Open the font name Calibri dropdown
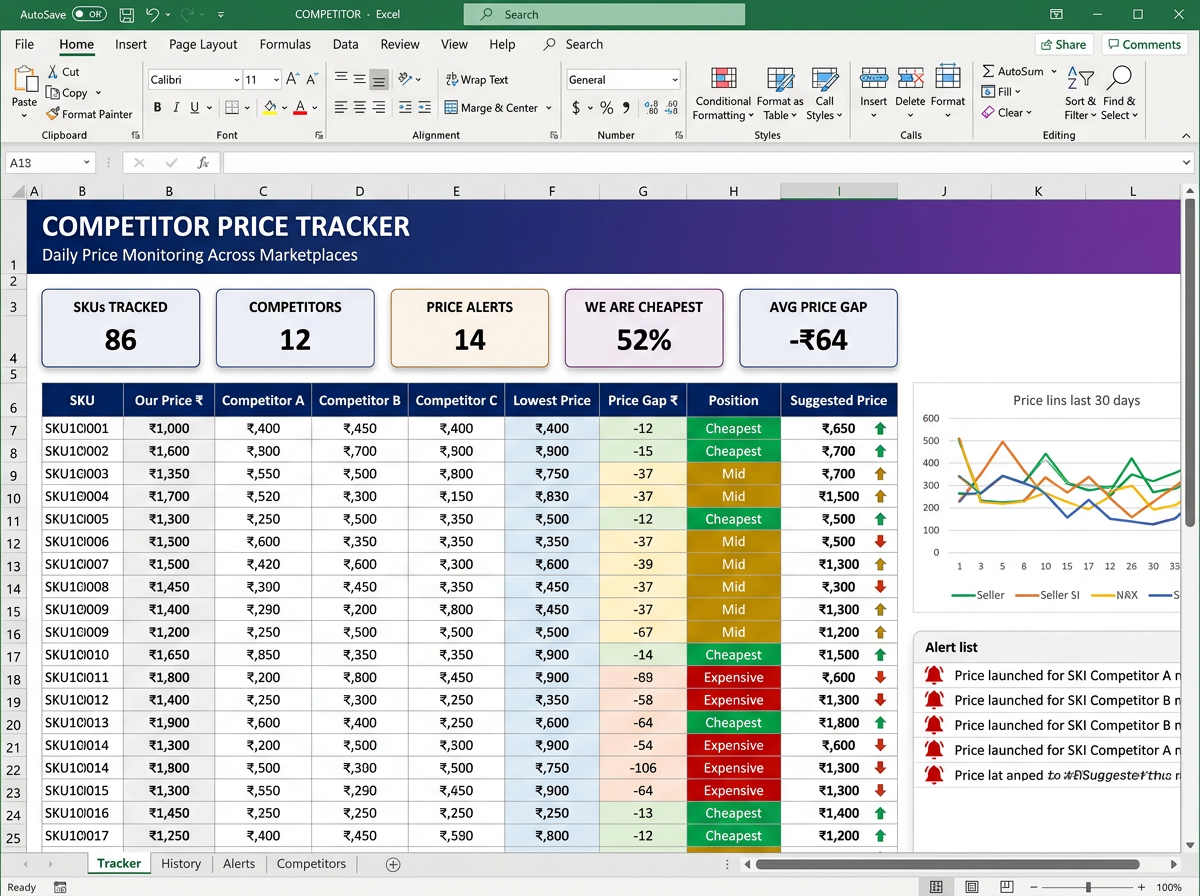1200x896 pixels. pyautogui.click(x=237, y=80)
